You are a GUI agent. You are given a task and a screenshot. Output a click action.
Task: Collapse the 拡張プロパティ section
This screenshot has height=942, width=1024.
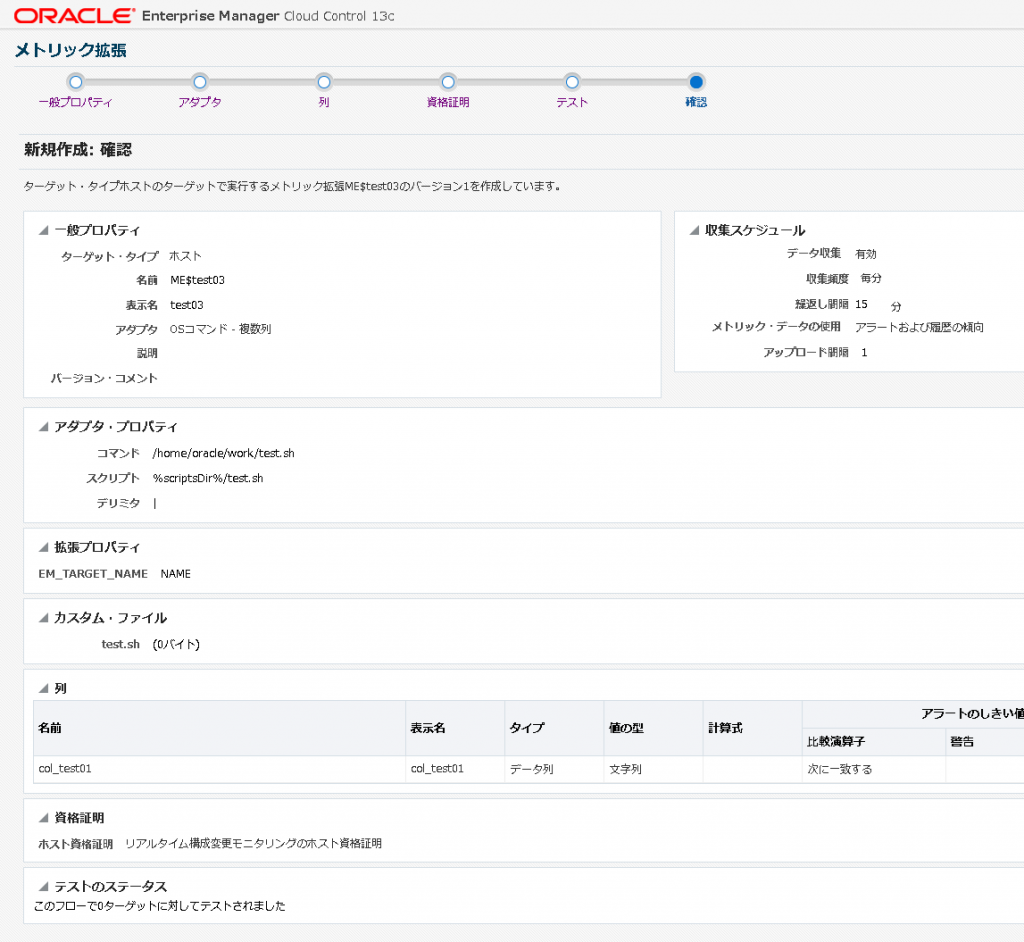(44, 547)
